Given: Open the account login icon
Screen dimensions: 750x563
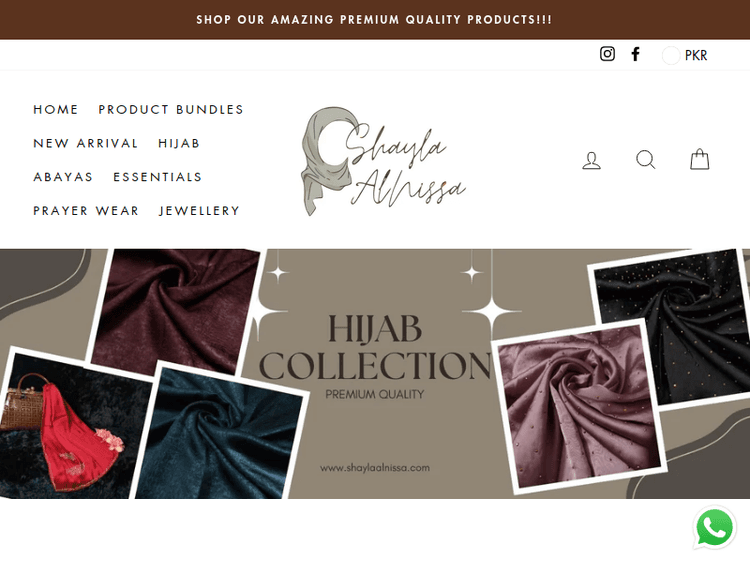Looking at the screenshot, I should pyautogui.click(x=592, y=160).
